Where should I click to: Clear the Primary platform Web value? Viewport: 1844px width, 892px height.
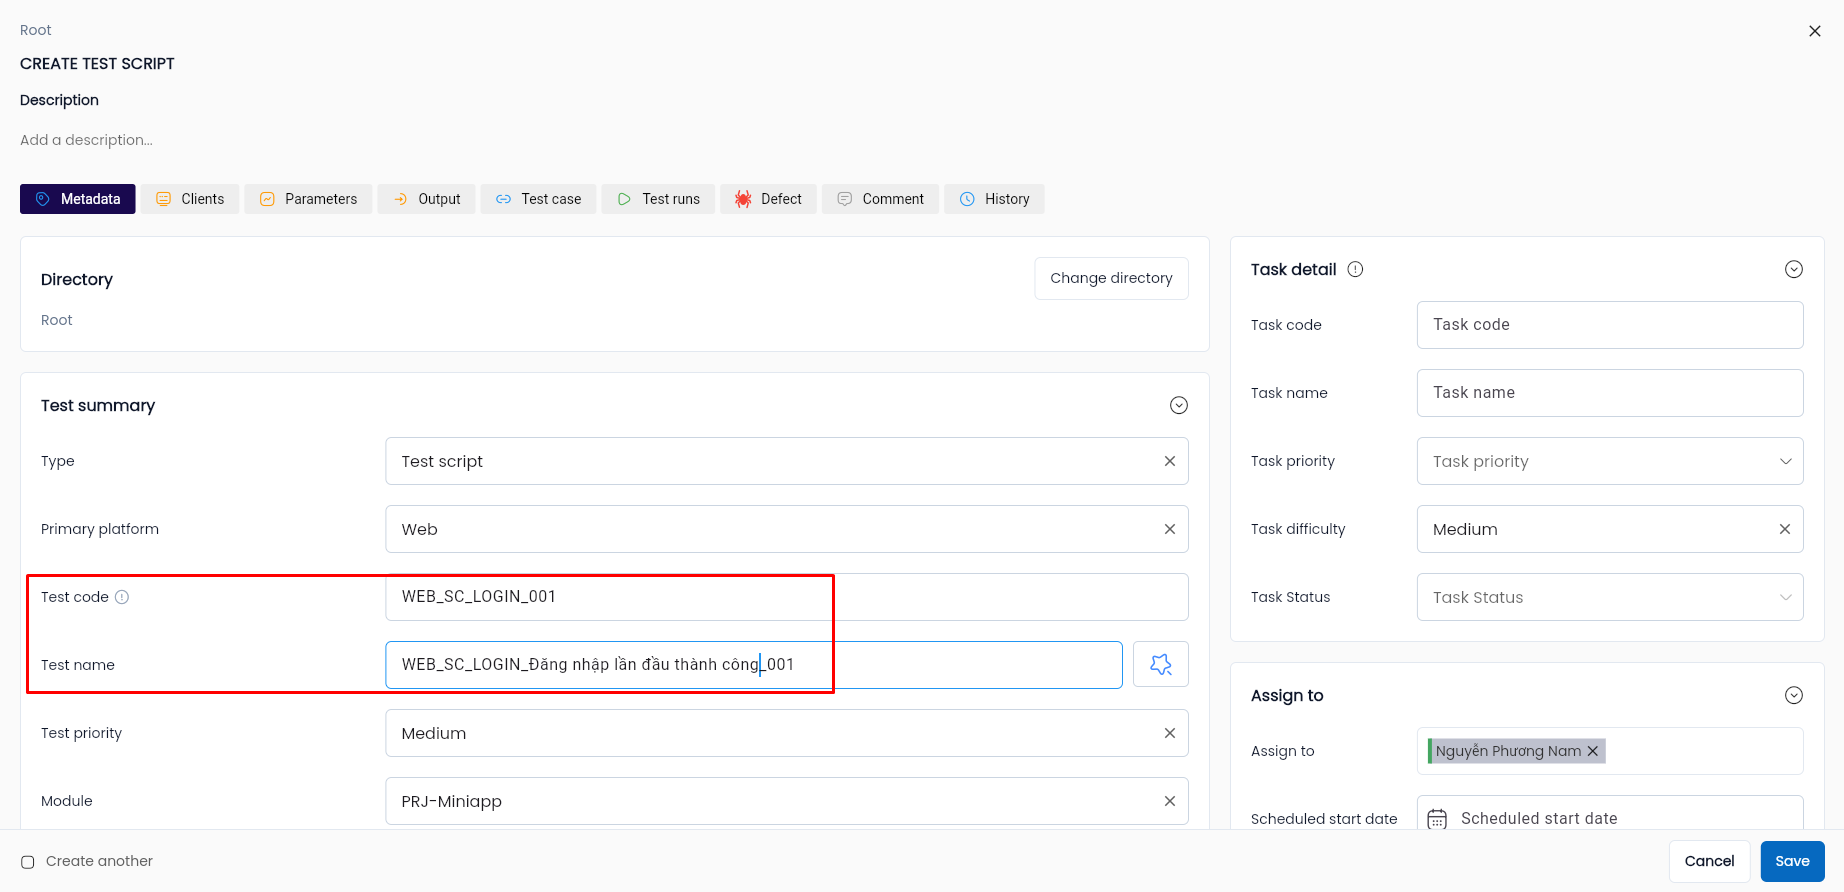(x=1169, y=529)
